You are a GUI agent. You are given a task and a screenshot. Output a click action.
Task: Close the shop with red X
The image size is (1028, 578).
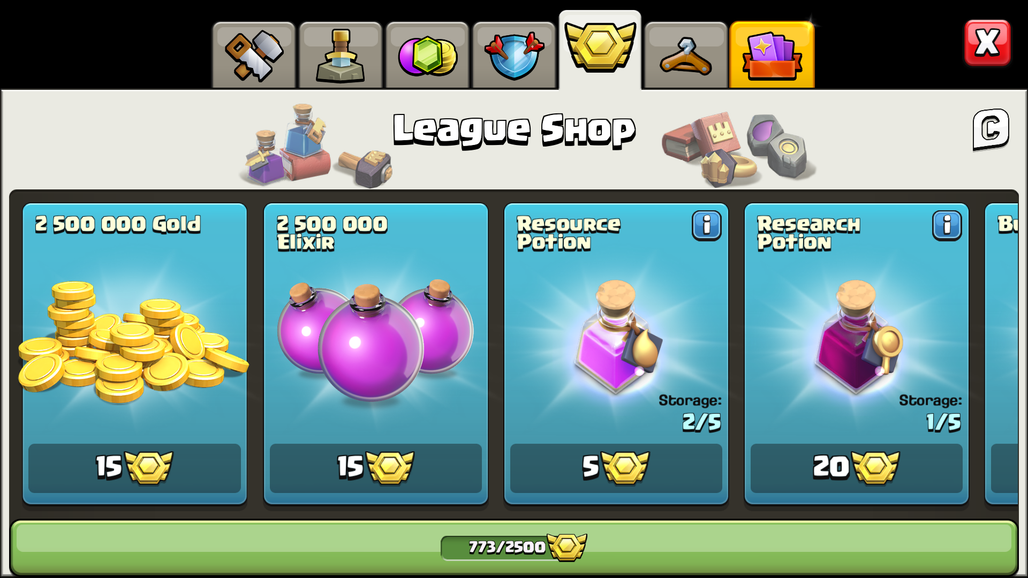987,43
